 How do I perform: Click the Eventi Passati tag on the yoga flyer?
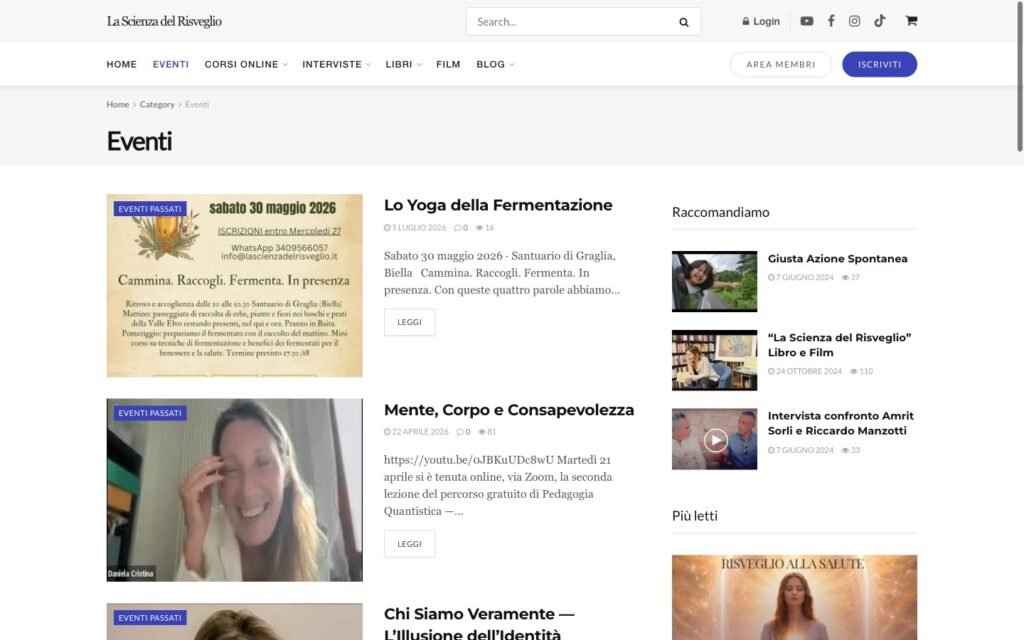(x=150, y=209)
